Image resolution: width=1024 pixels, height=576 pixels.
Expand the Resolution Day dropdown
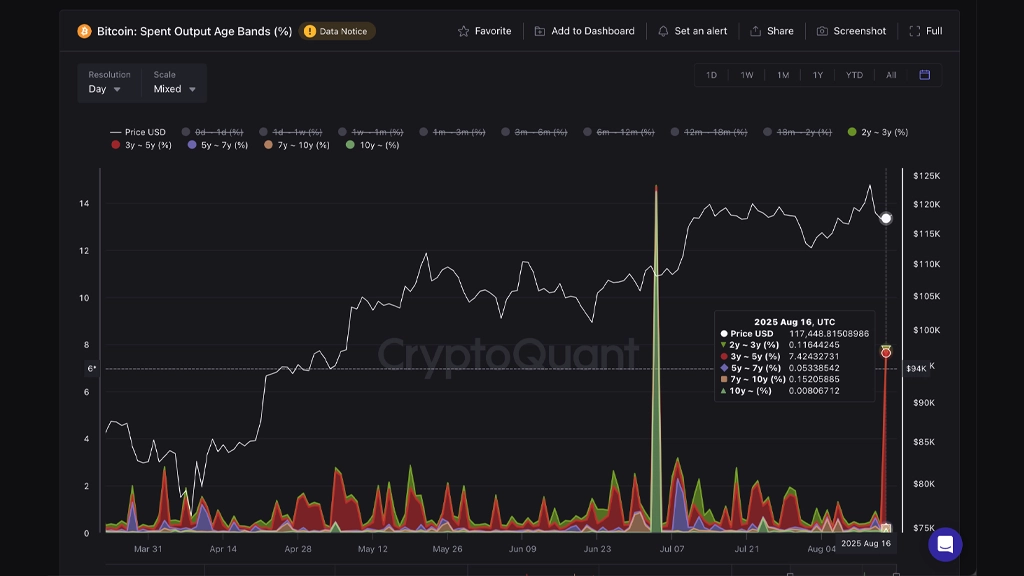tap(104, 89)
